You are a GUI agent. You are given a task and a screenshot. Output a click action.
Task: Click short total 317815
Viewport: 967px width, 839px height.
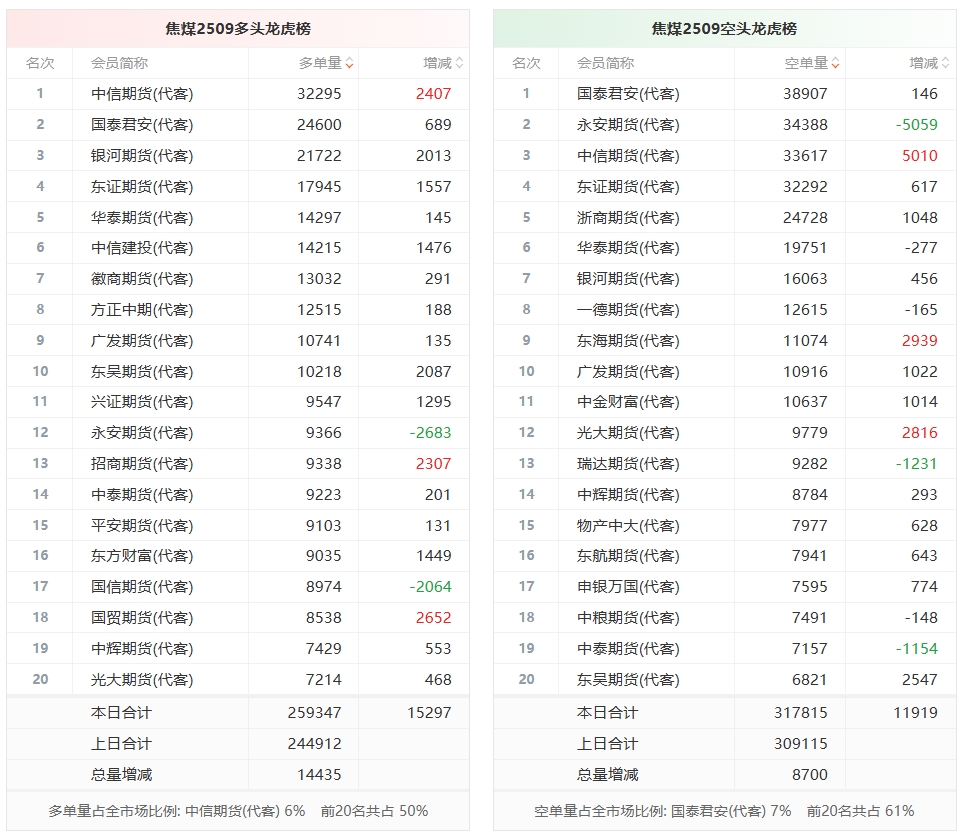click(800, 713)
